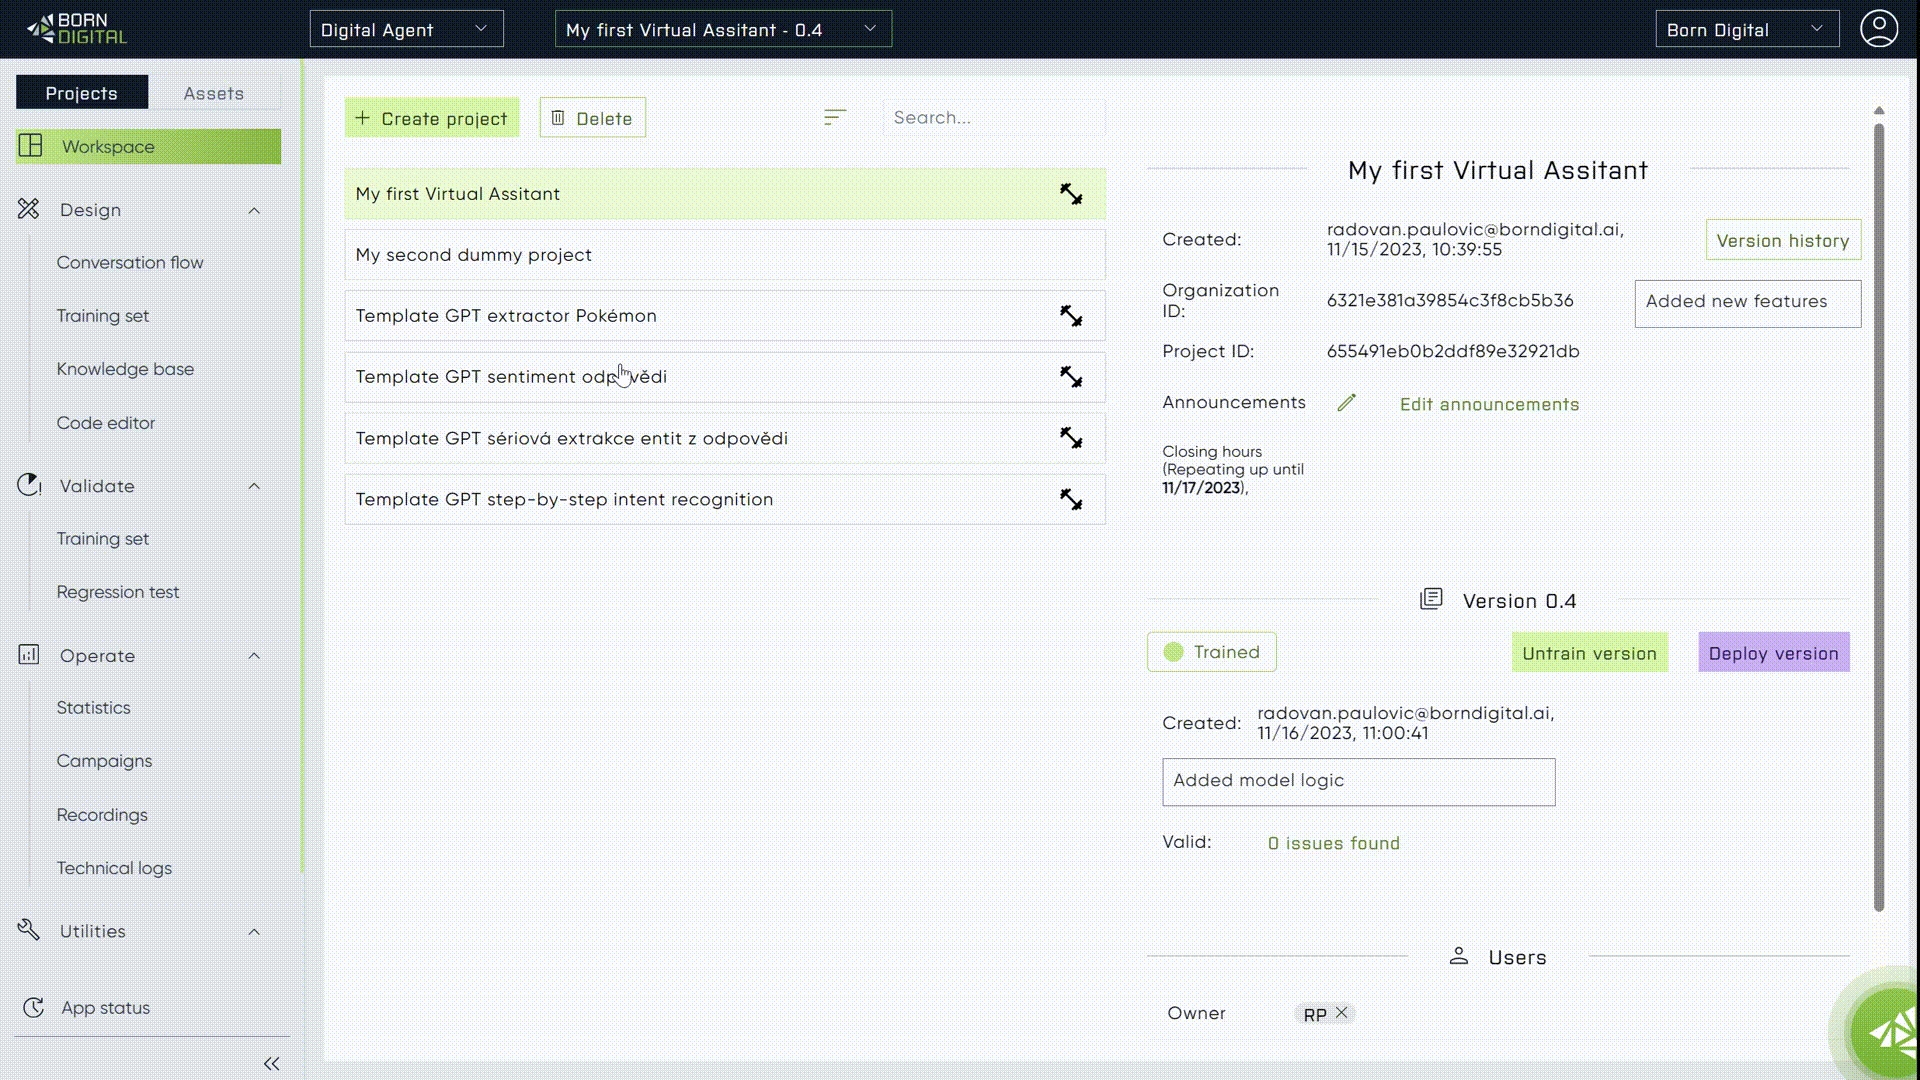Click the arrows icon on Template GPT extractor Pokémon

pos(1071,316)
